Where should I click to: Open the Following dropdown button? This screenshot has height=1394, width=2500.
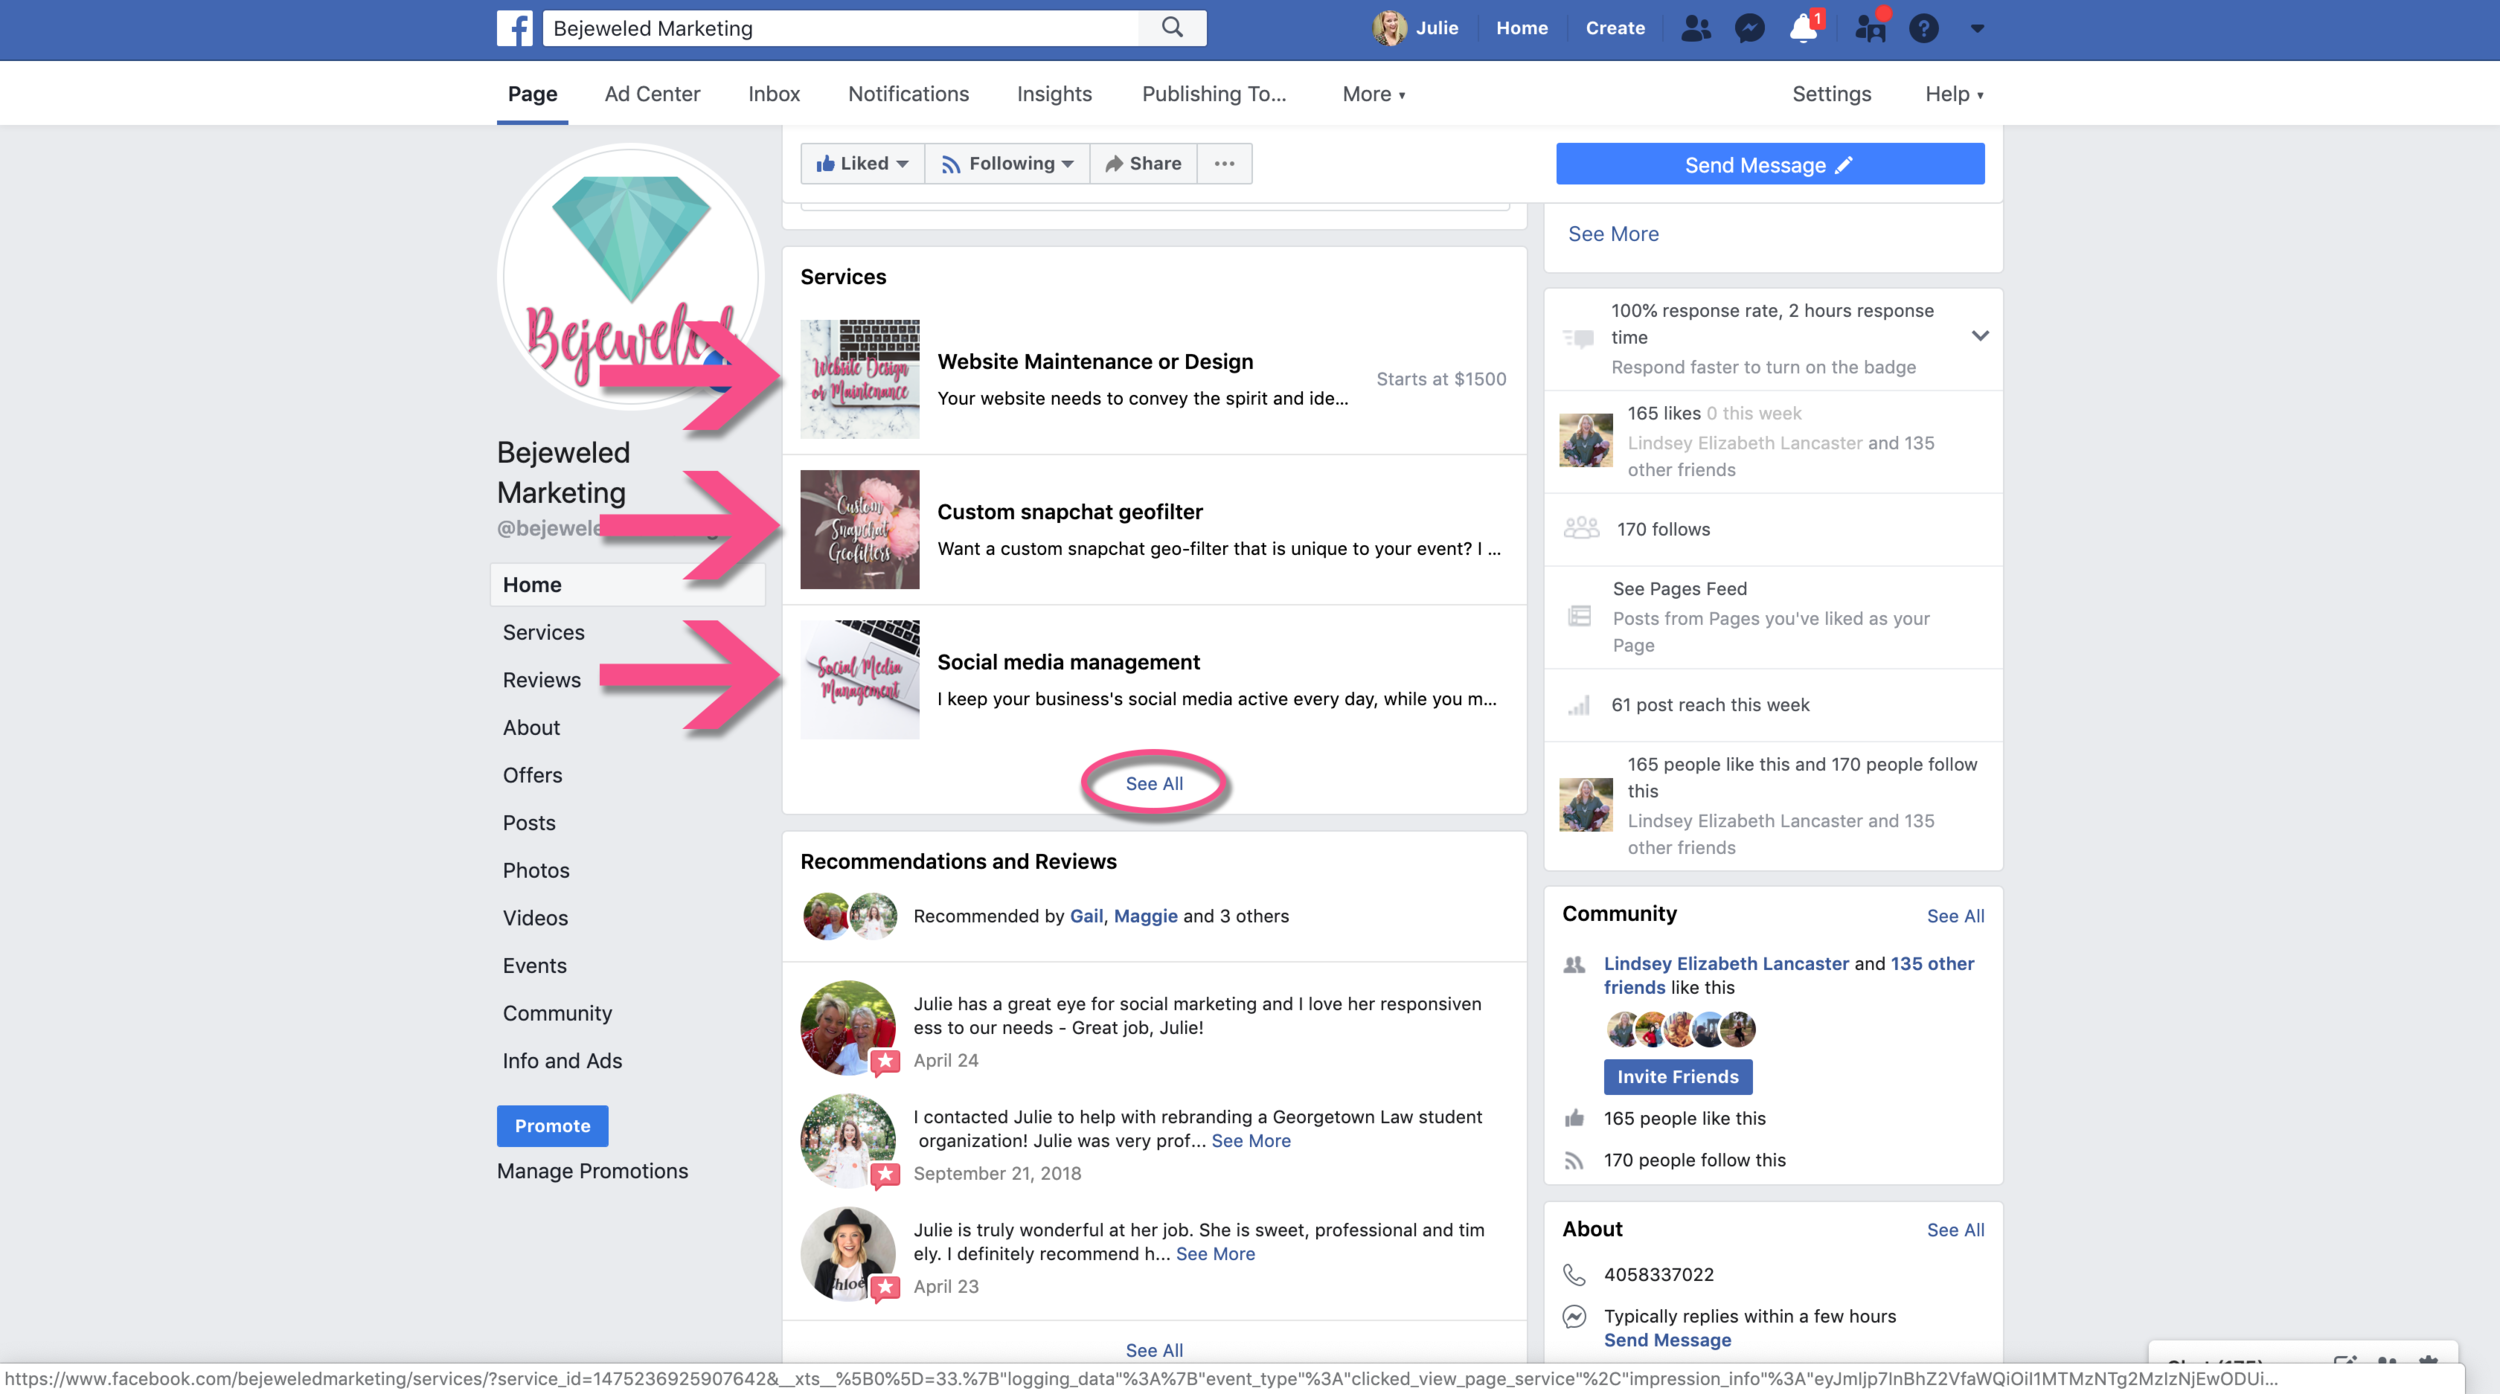1007,163
